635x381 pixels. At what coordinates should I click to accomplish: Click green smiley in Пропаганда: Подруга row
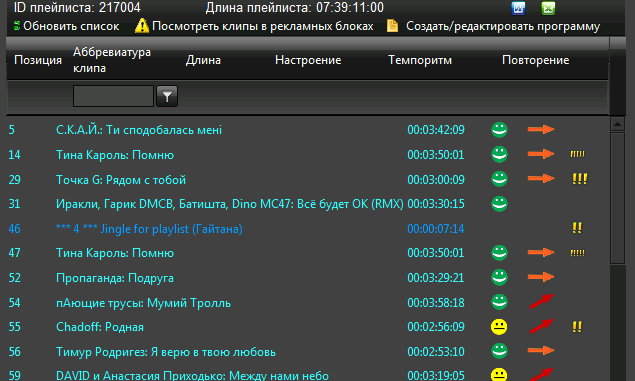[x=499, y=277]
